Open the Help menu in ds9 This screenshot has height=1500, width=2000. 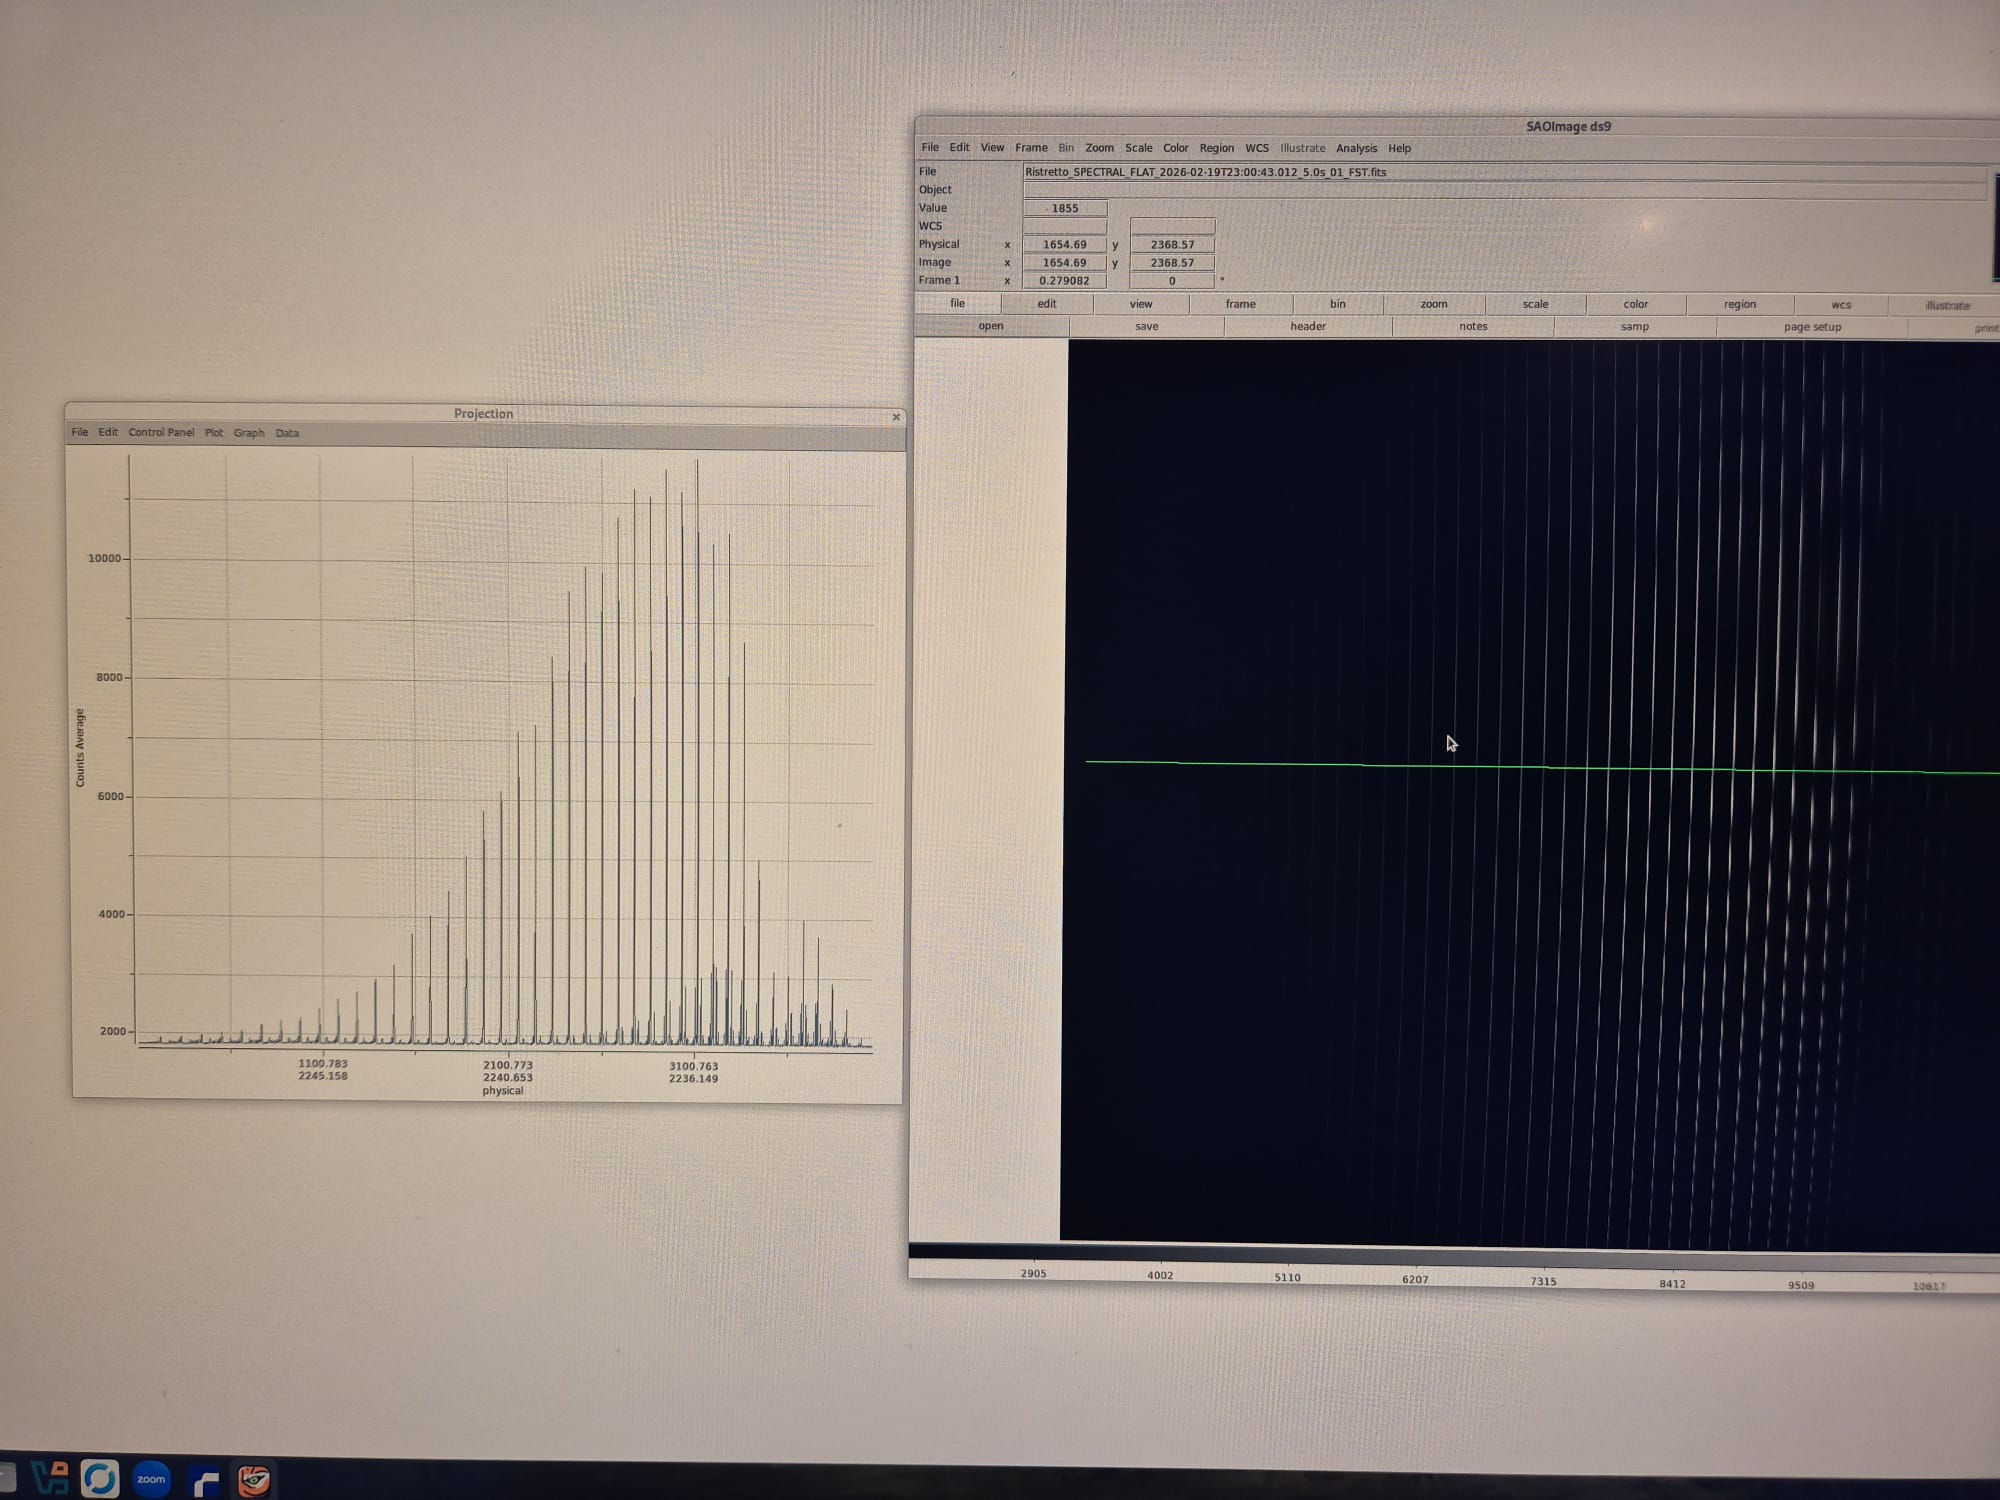click(x=1399, y=148)
